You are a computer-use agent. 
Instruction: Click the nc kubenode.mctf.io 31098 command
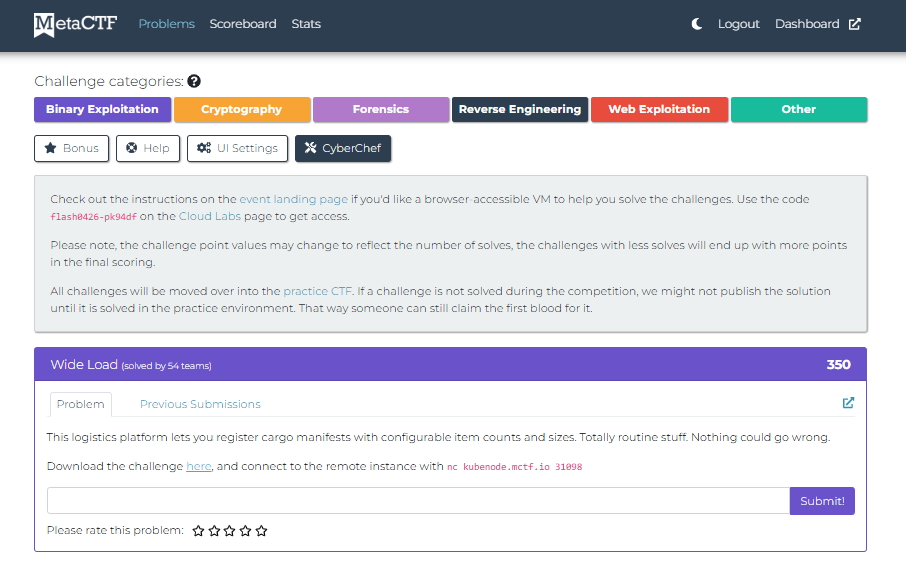[x=514, y=467]
